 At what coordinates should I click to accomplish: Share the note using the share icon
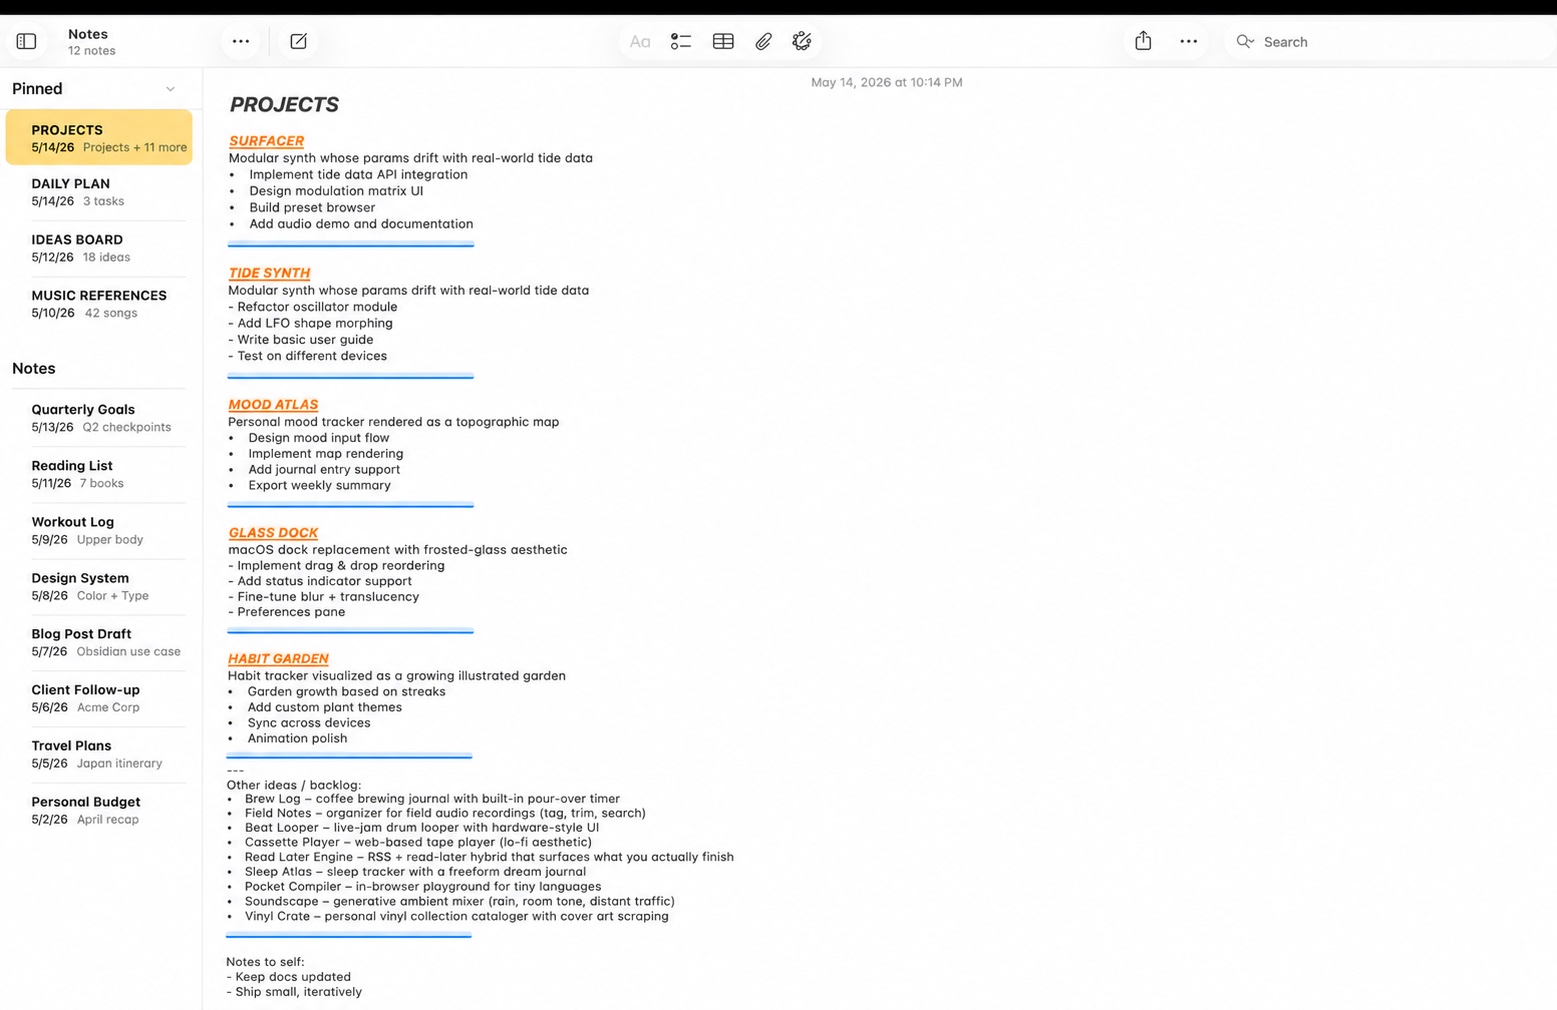pos(1143,40)
